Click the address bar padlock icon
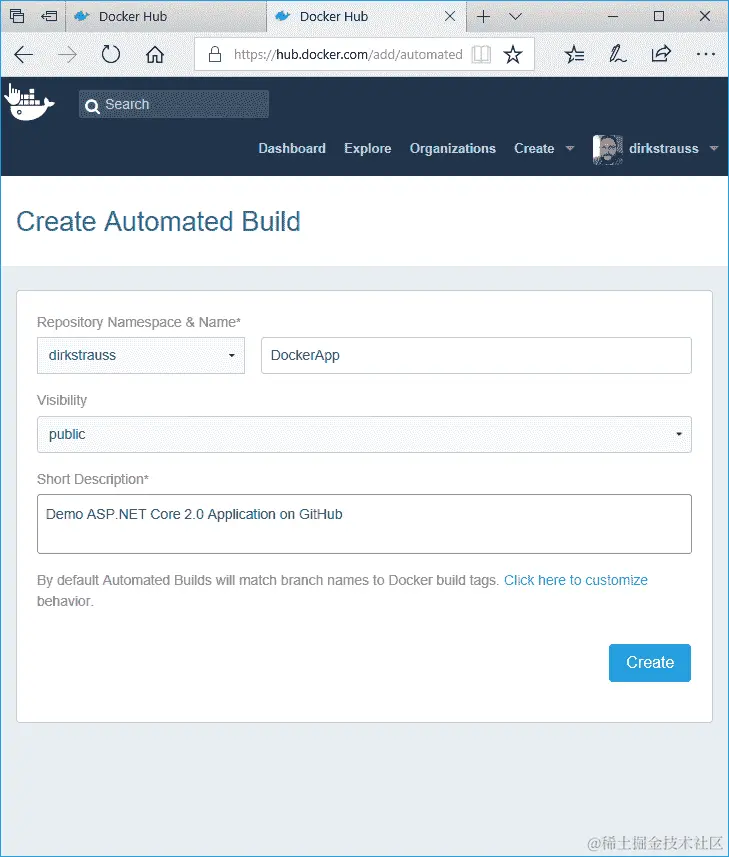This screenshot has width=729, height=857. click(x=215, y=54)
